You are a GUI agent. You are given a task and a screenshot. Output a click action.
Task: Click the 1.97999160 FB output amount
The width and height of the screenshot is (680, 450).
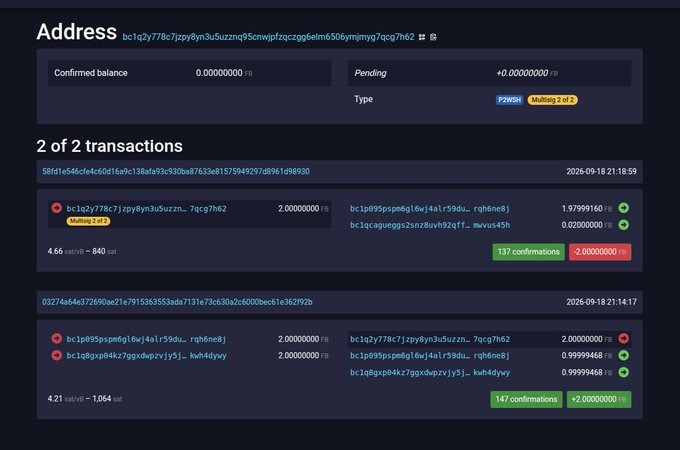pos(586,209)
